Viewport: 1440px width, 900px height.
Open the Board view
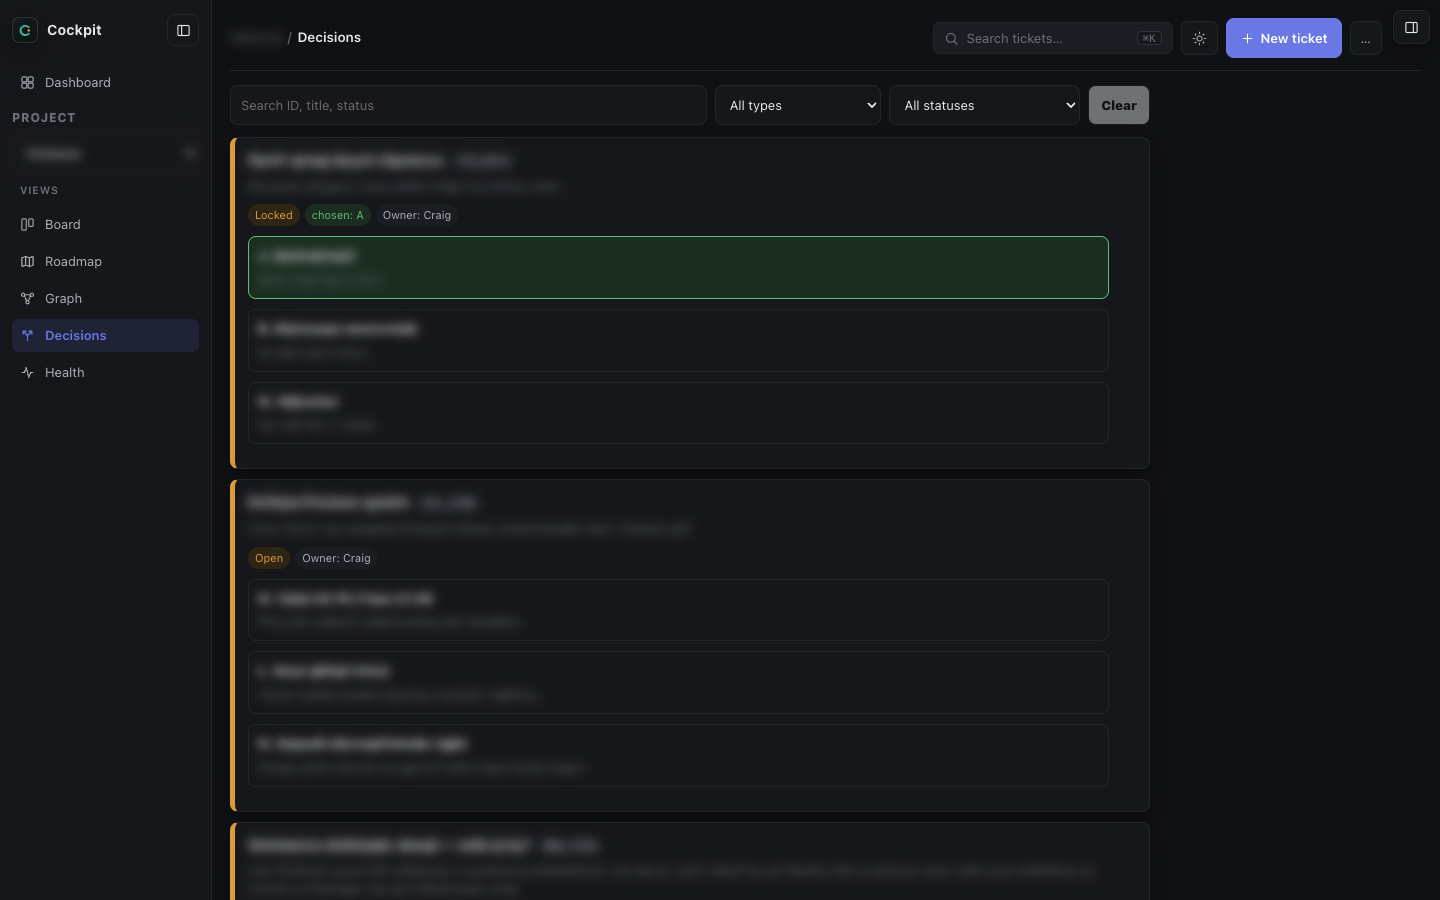pos(105,224)
